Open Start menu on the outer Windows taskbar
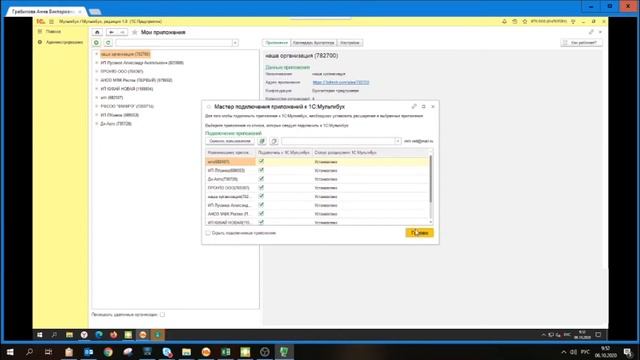The image size is (640, 360). click(10, 352)
